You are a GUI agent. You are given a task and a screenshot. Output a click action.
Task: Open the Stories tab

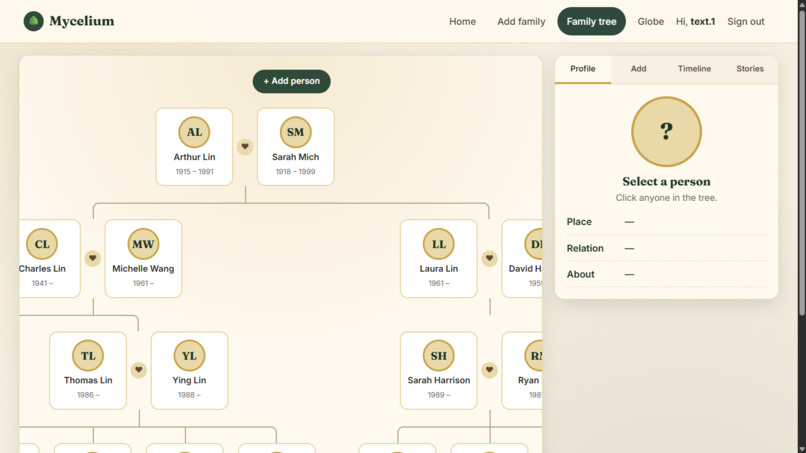[749, 69]
